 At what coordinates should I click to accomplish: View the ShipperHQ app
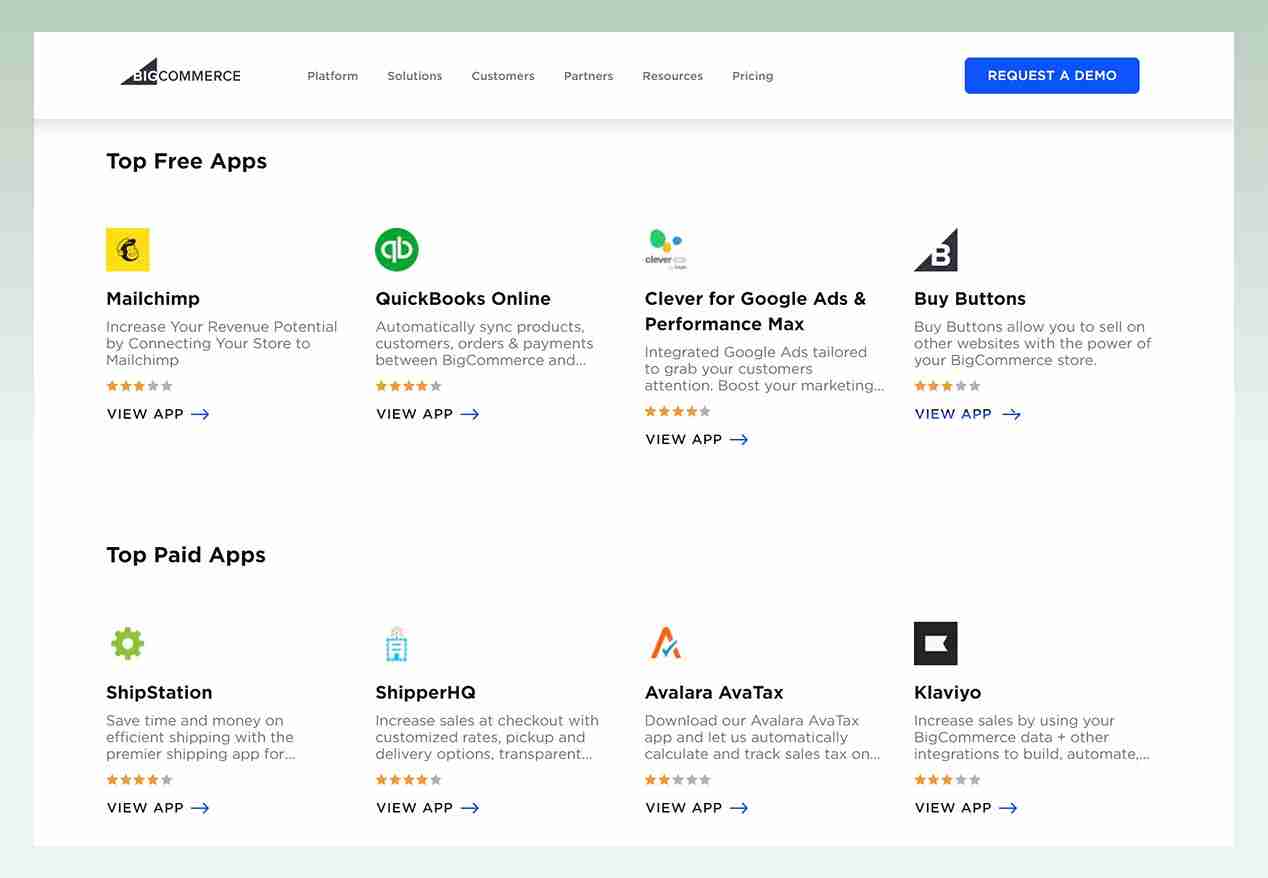tap(428, 808)
